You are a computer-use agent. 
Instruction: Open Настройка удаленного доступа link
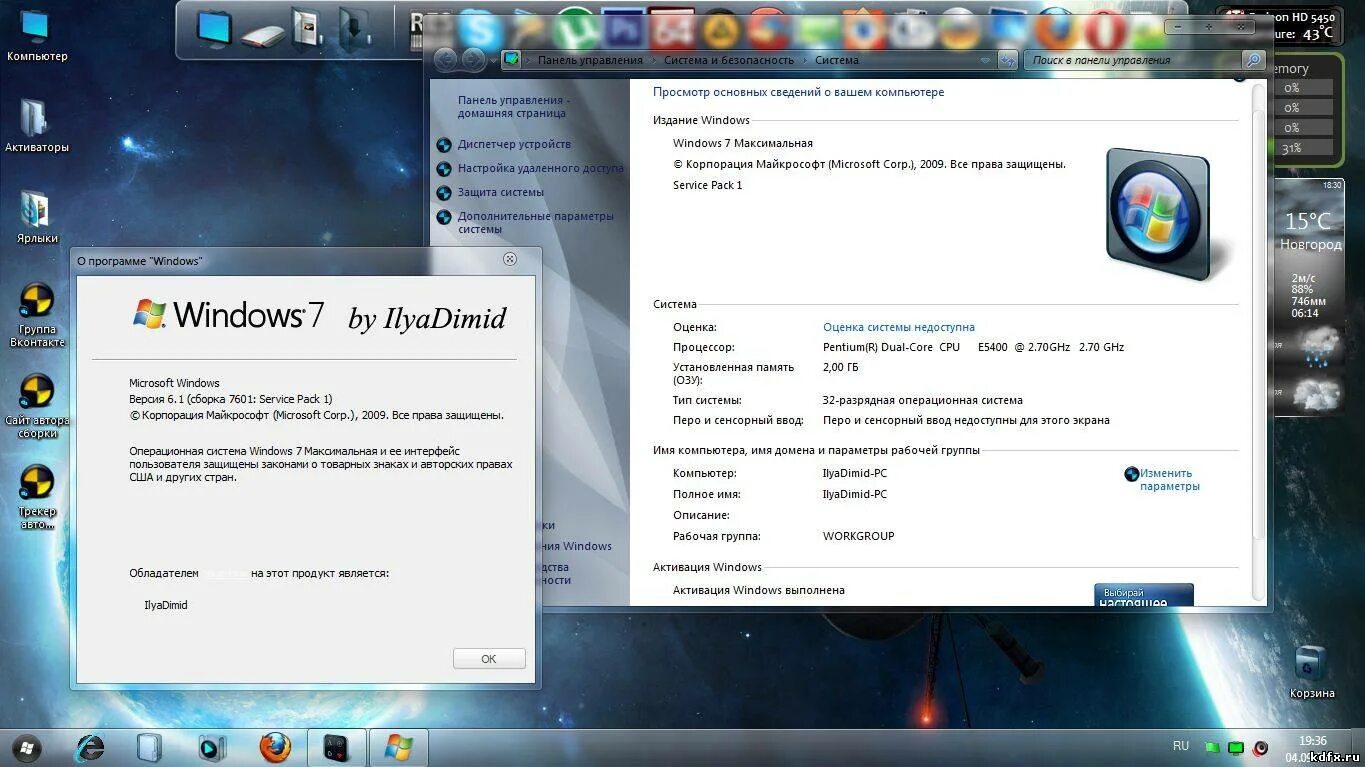pyautogui.click(x=541, y=168)
